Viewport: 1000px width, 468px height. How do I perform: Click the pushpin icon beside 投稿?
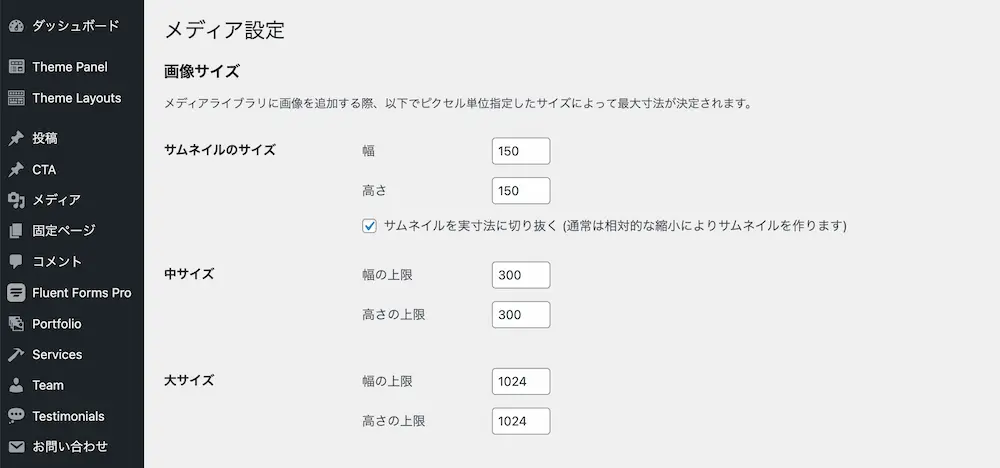15,139
